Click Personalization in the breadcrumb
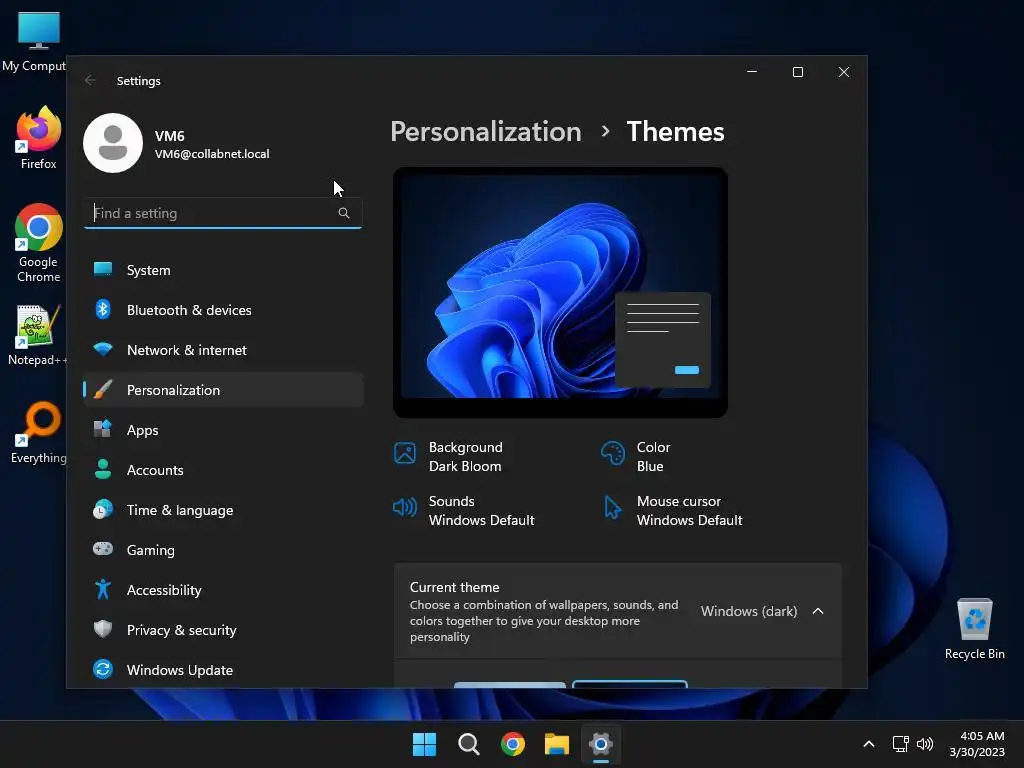Image resolution: width=1024 pixels, height=768 pixels. point(485,132)
